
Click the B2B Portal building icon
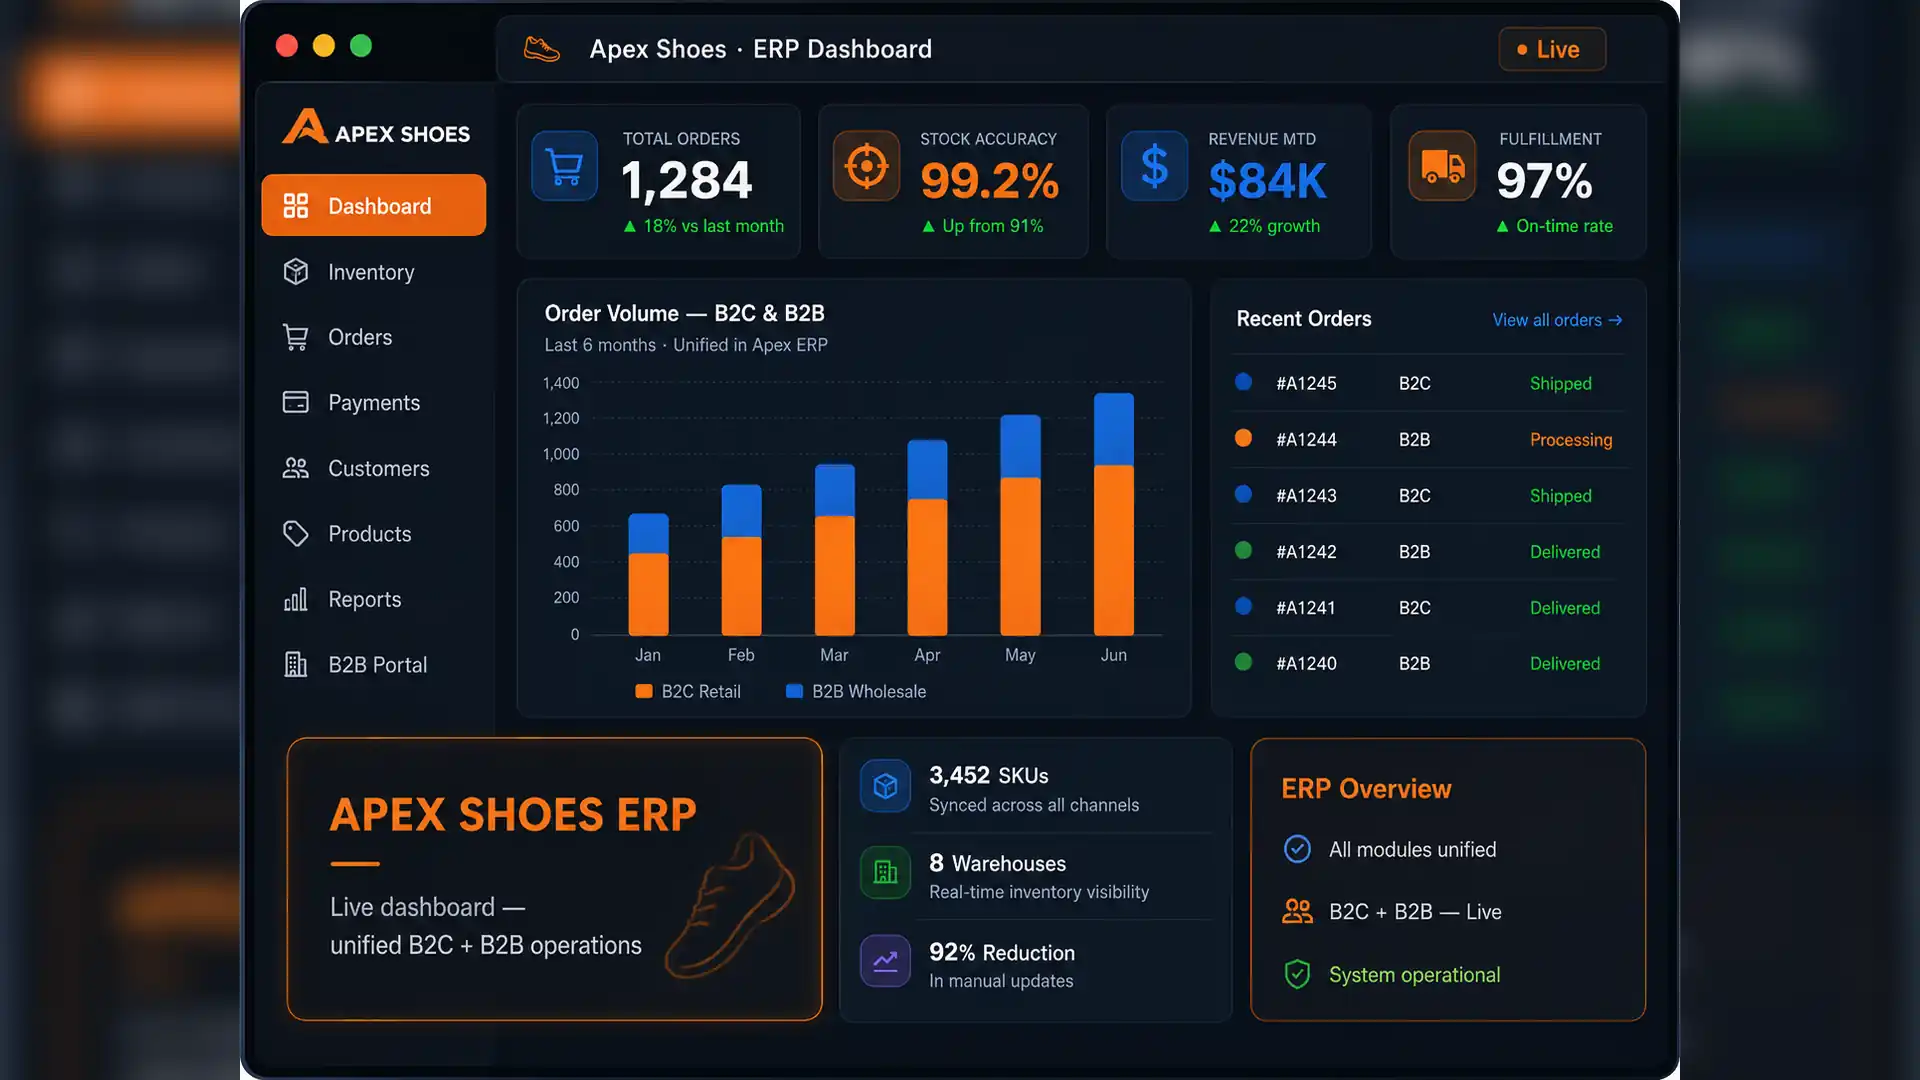pyautogui.click(x=295, y=664)
